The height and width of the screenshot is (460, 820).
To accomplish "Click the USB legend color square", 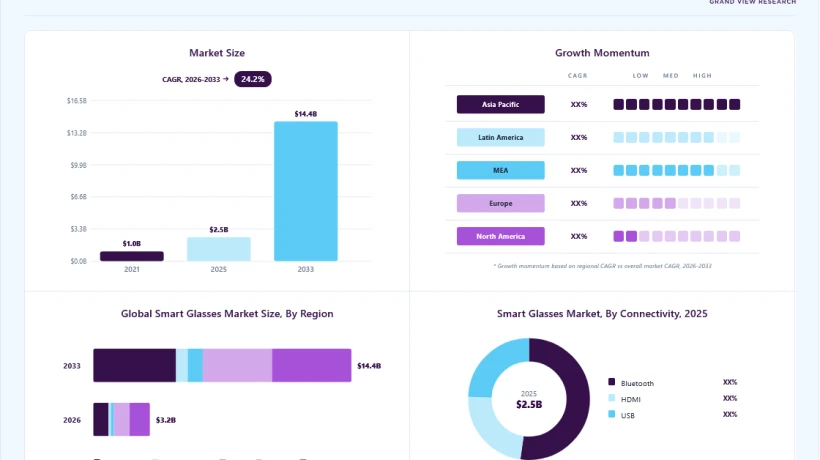I will (611, 415).
